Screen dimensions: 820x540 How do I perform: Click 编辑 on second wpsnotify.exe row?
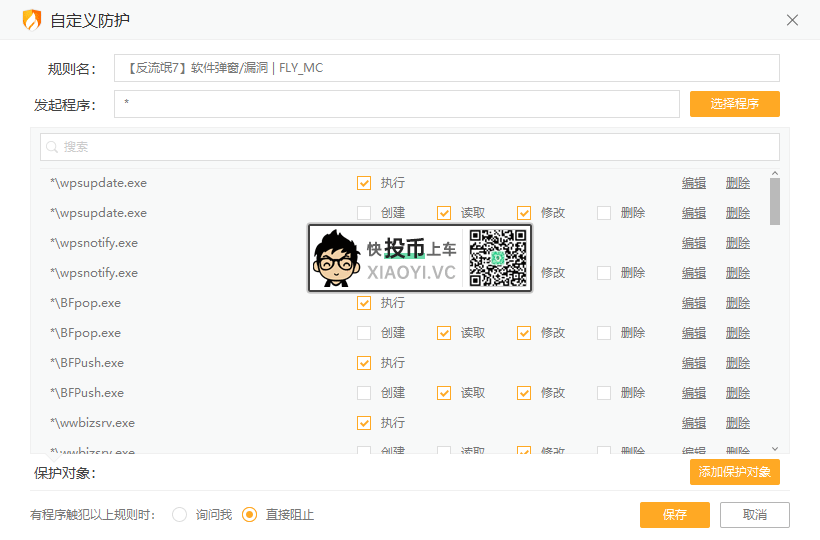[694, 273]
